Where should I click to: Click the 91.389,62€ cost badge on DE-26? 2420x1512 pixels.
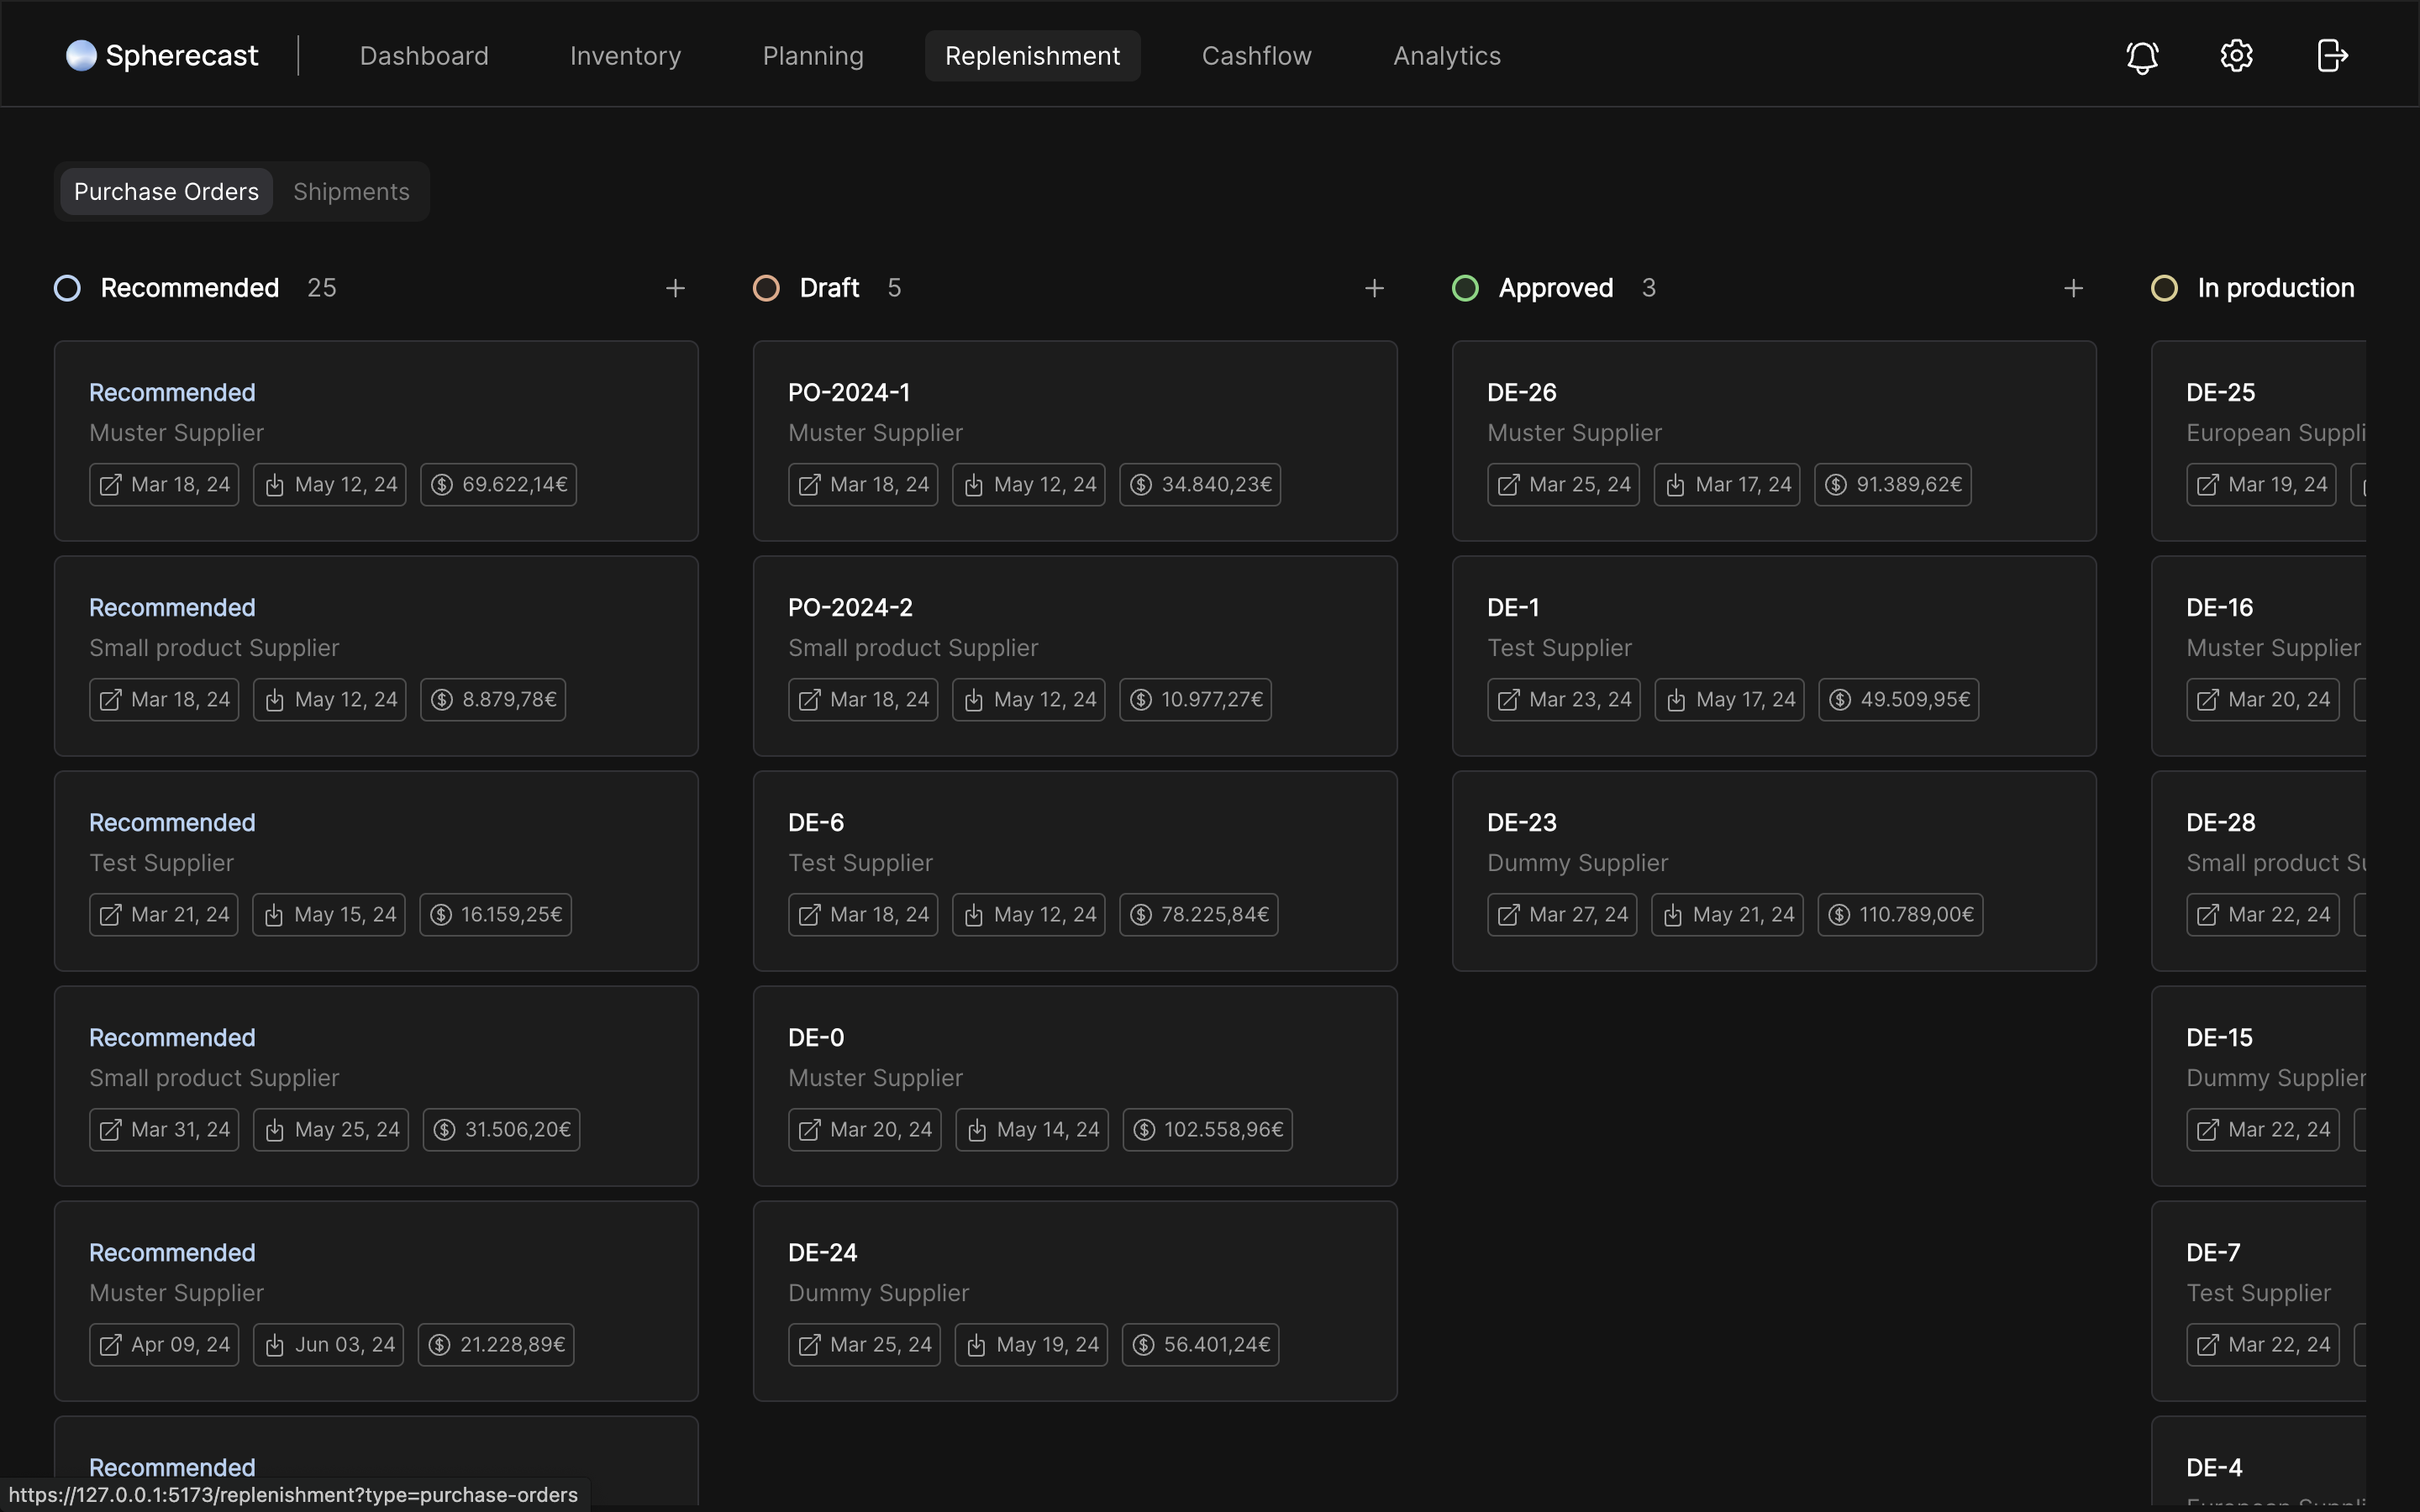tap(1892, 485)
